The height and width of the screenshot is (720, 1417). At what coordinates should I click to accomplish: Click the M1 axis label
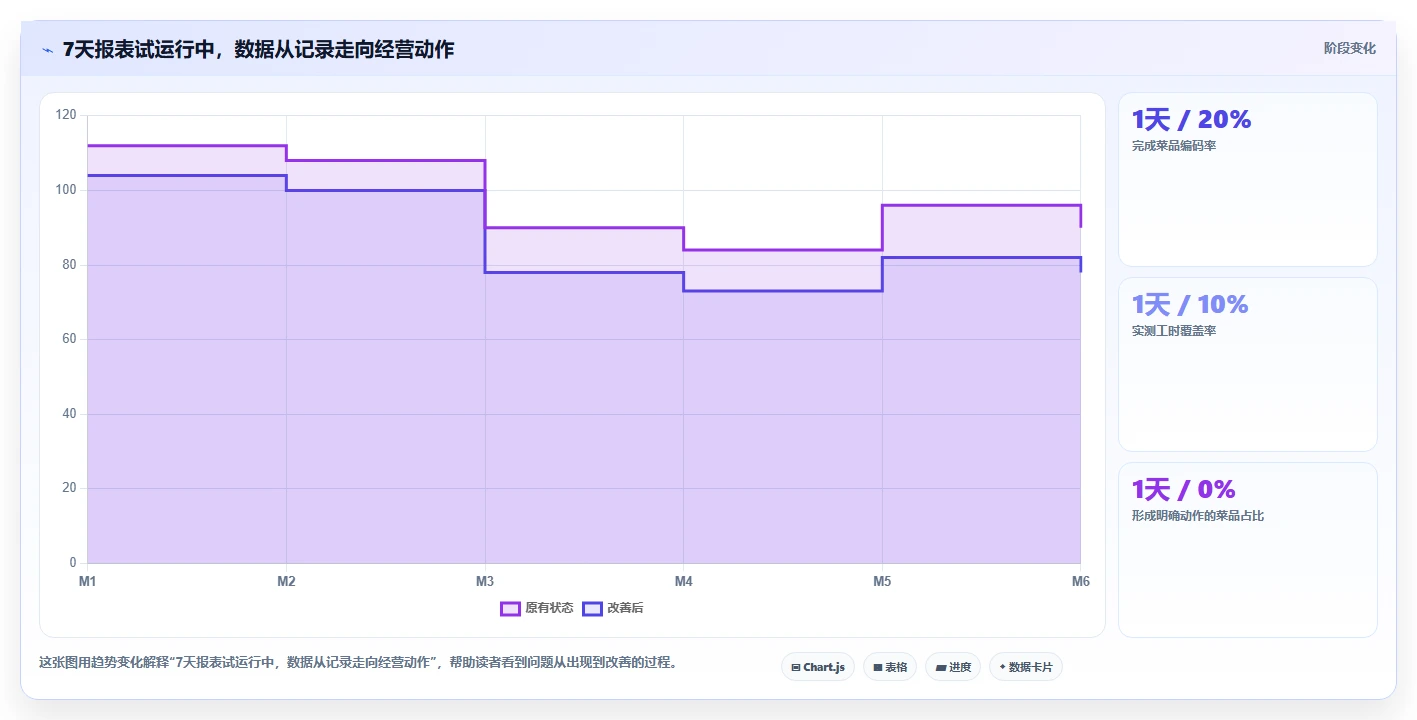87,581
